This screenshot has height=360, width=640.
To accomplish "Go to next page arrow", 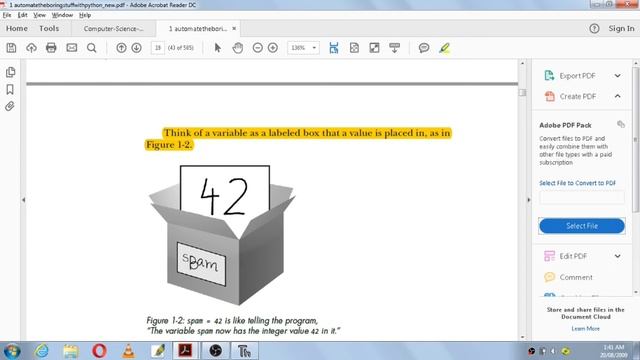I will coord(137,48).
